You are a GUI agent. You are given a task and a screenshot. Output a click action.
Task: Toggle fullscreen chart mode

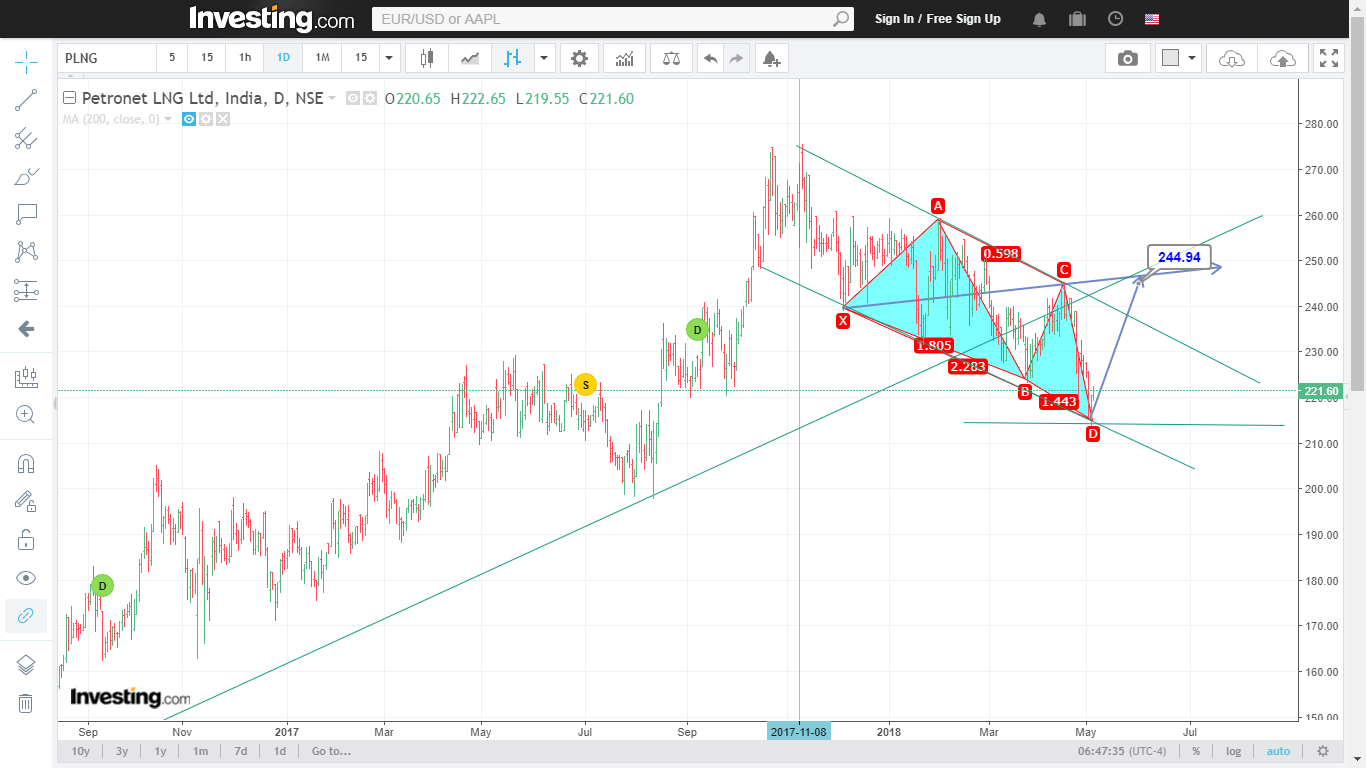click(x=1329, y=58)
